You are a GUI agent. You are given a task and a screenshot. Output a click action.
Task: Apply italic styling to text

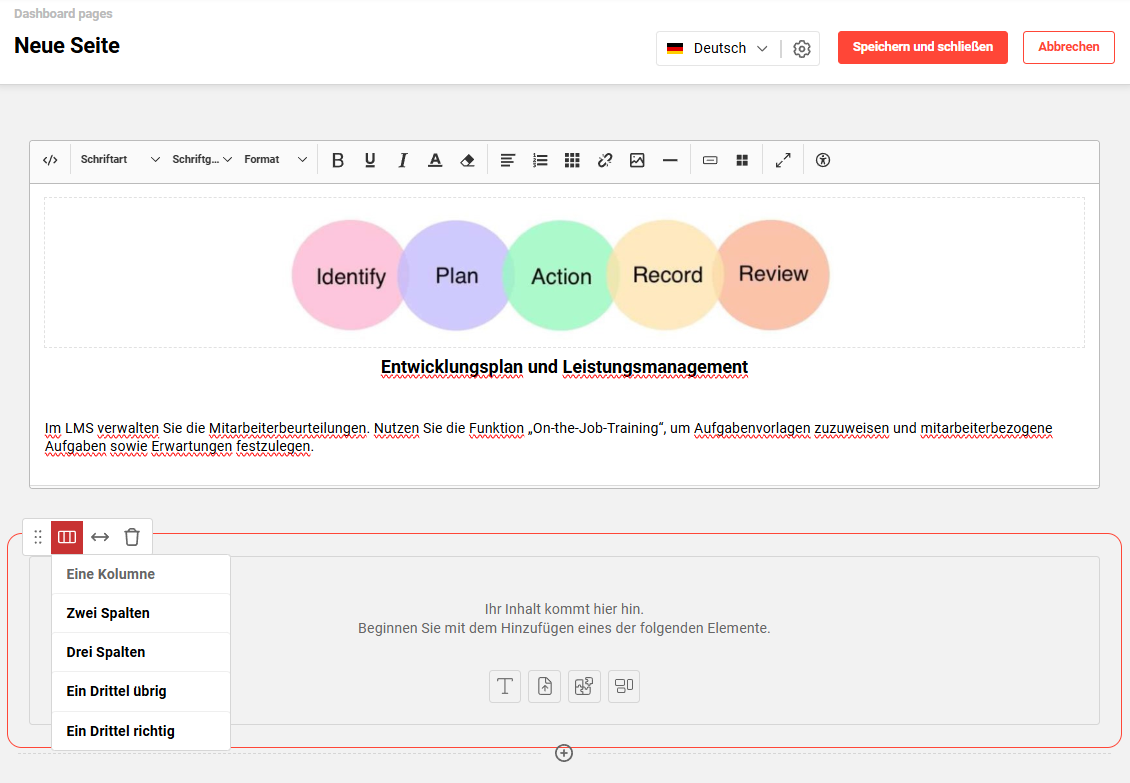coord(402,159)
